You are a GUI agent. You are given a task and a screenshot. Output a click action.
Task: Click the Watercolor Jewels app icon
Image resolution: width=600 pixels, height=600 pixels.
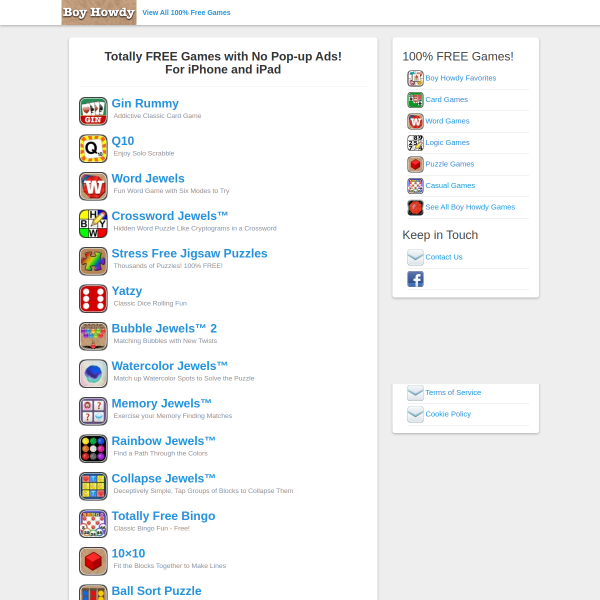tap(93, 373)
